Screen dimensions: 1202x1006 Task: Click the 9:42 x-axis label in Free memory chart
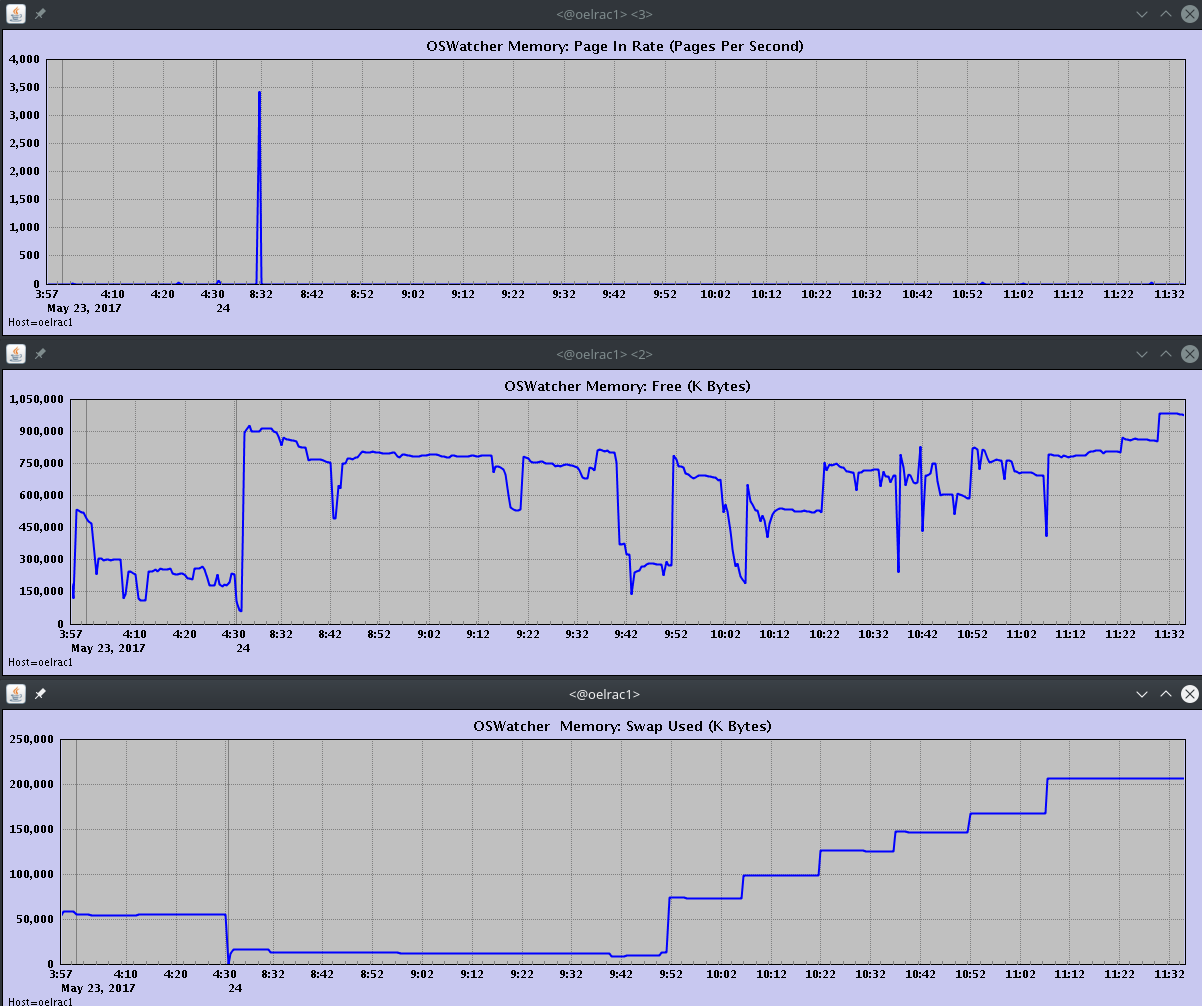click(626, 633)
